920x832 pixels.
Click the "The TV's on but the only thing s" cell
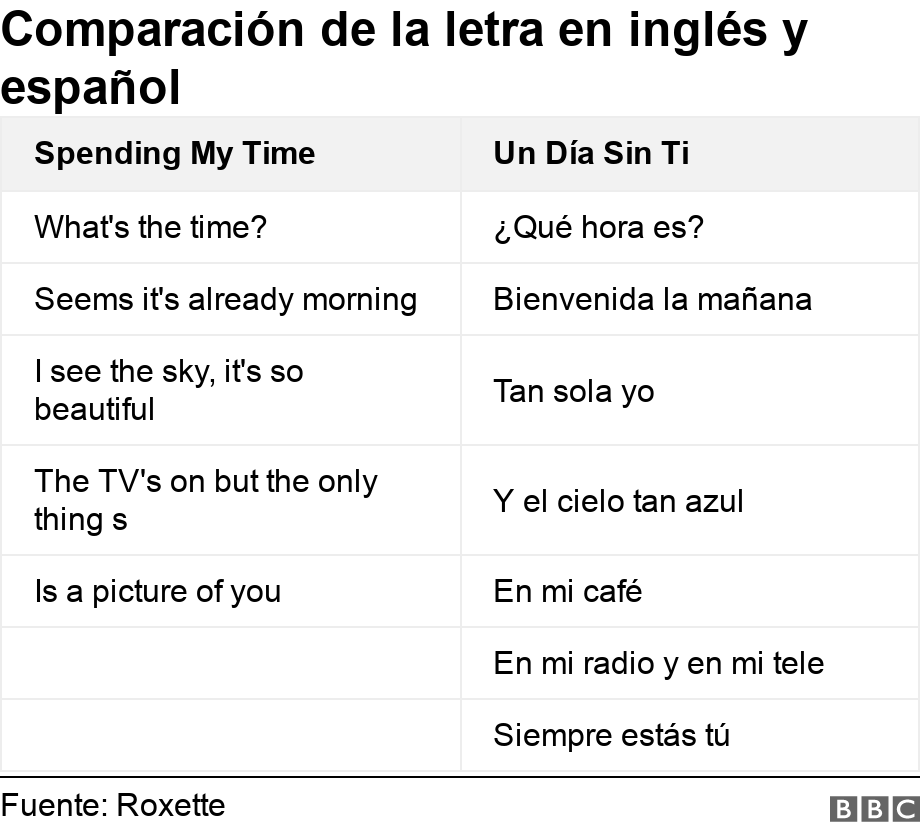click(206, 500)
